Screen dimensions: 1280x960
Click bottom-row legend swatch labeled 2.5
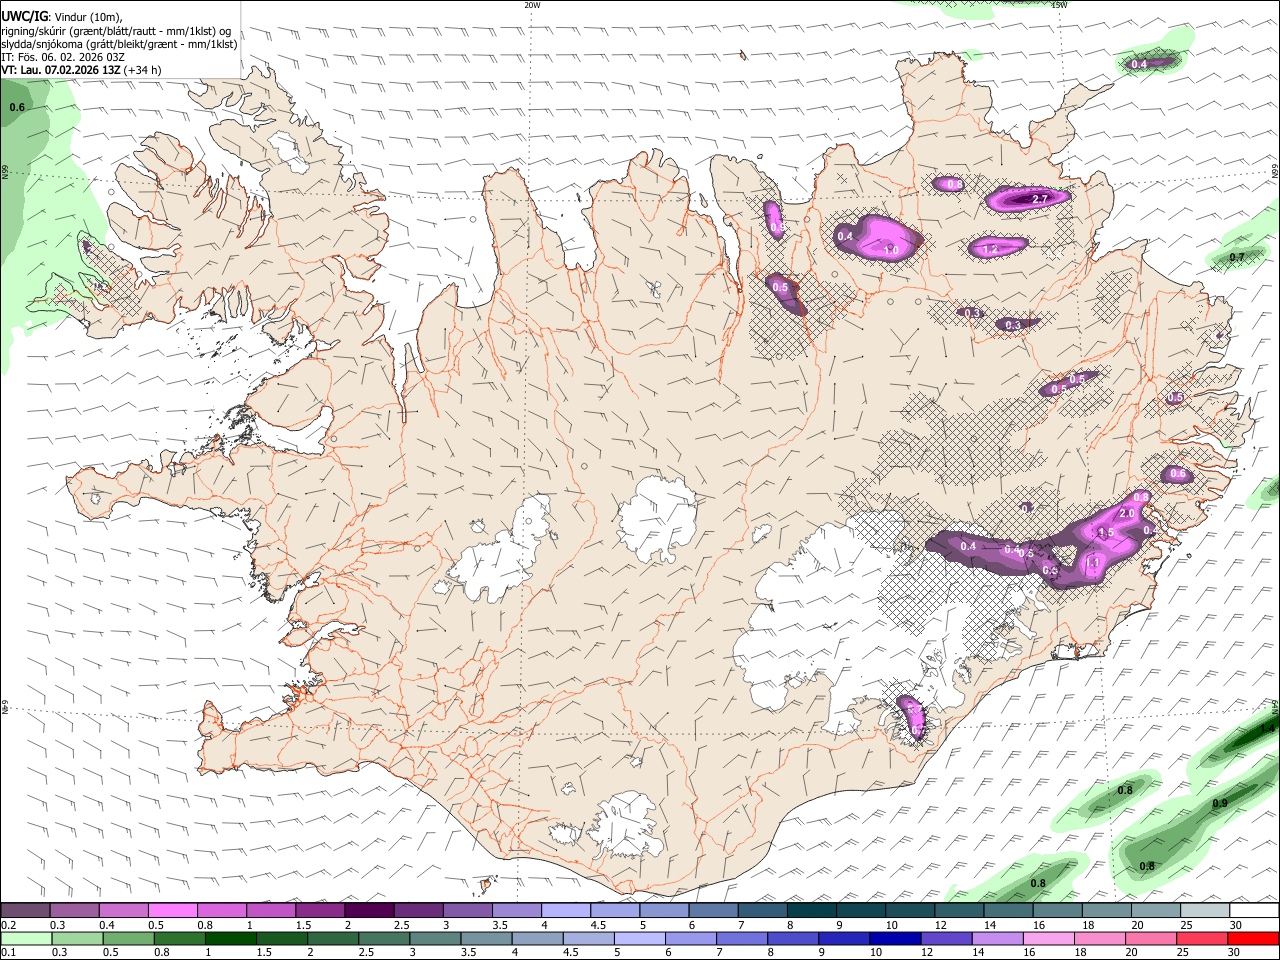pyautogui.click(x=384, y=938)
